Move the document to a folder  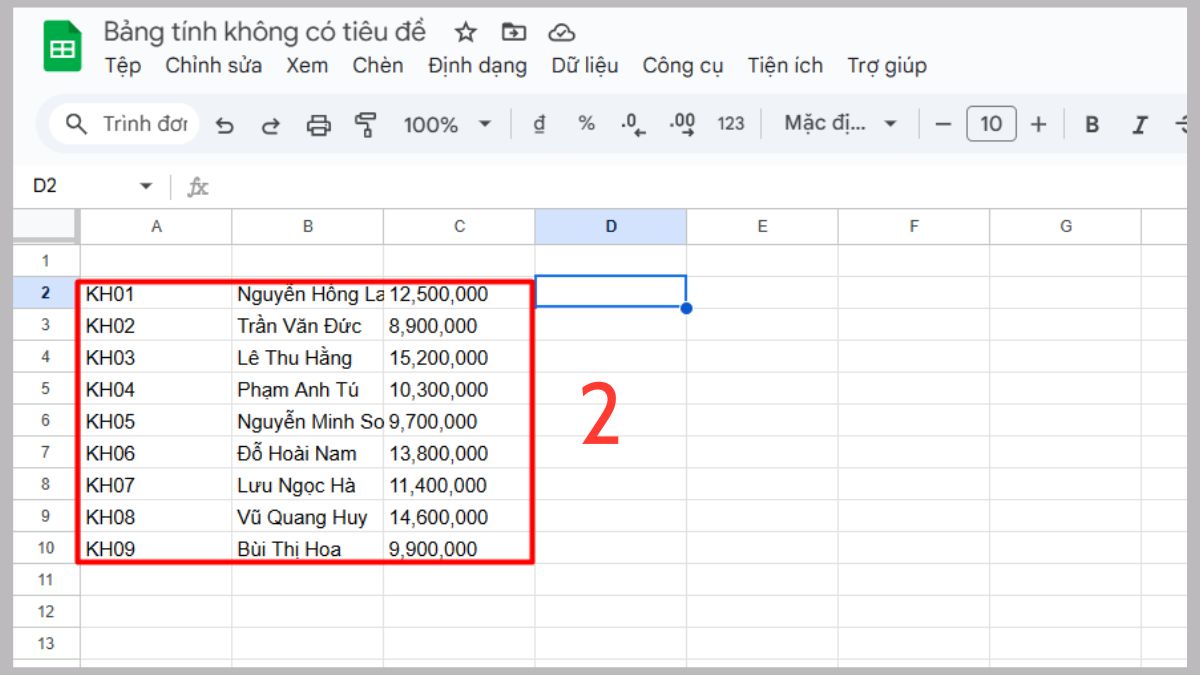(513, 31)
